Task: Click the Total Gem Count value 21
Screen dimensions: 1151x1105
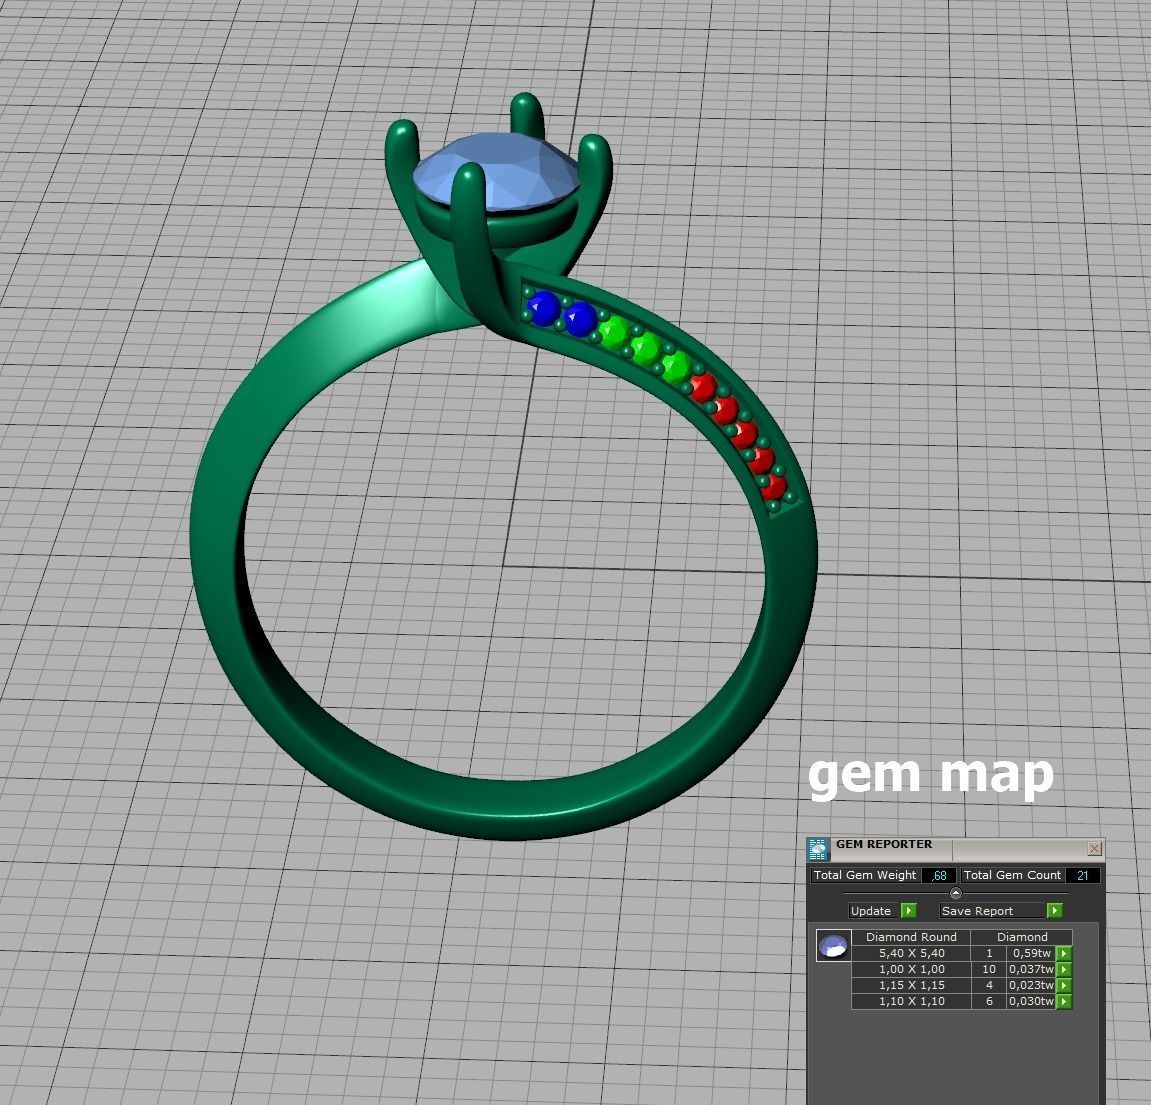Action: pos(1083,875)
